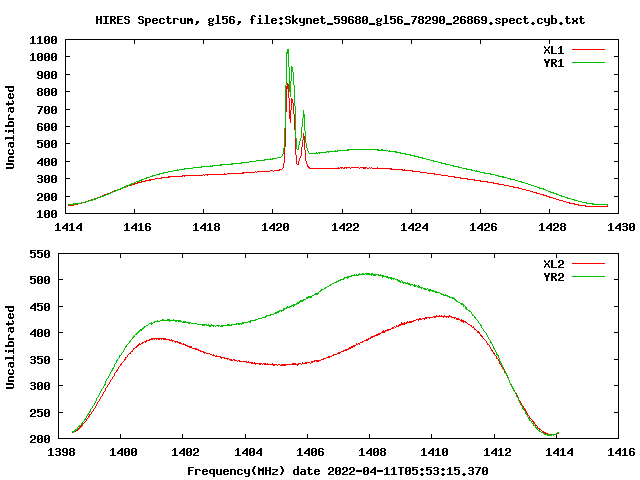Click the 350 tick label on bottom y-axis
640x480 pixels.
(40, 360)
